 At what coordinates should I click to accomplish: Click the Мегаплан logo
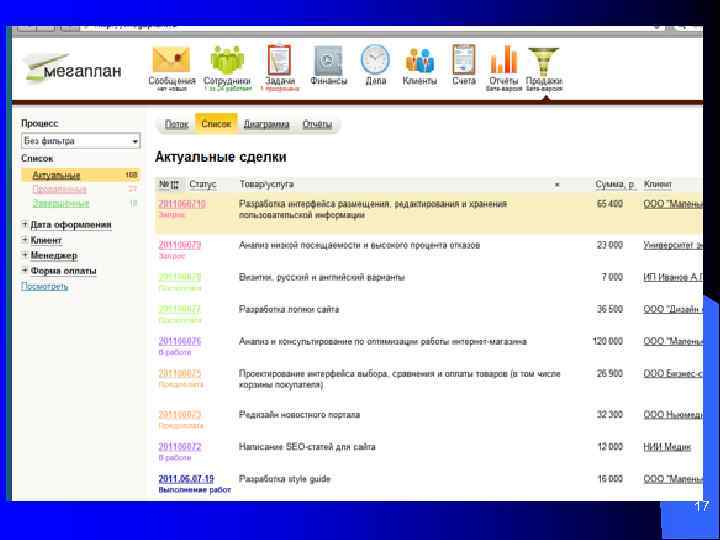73,69
